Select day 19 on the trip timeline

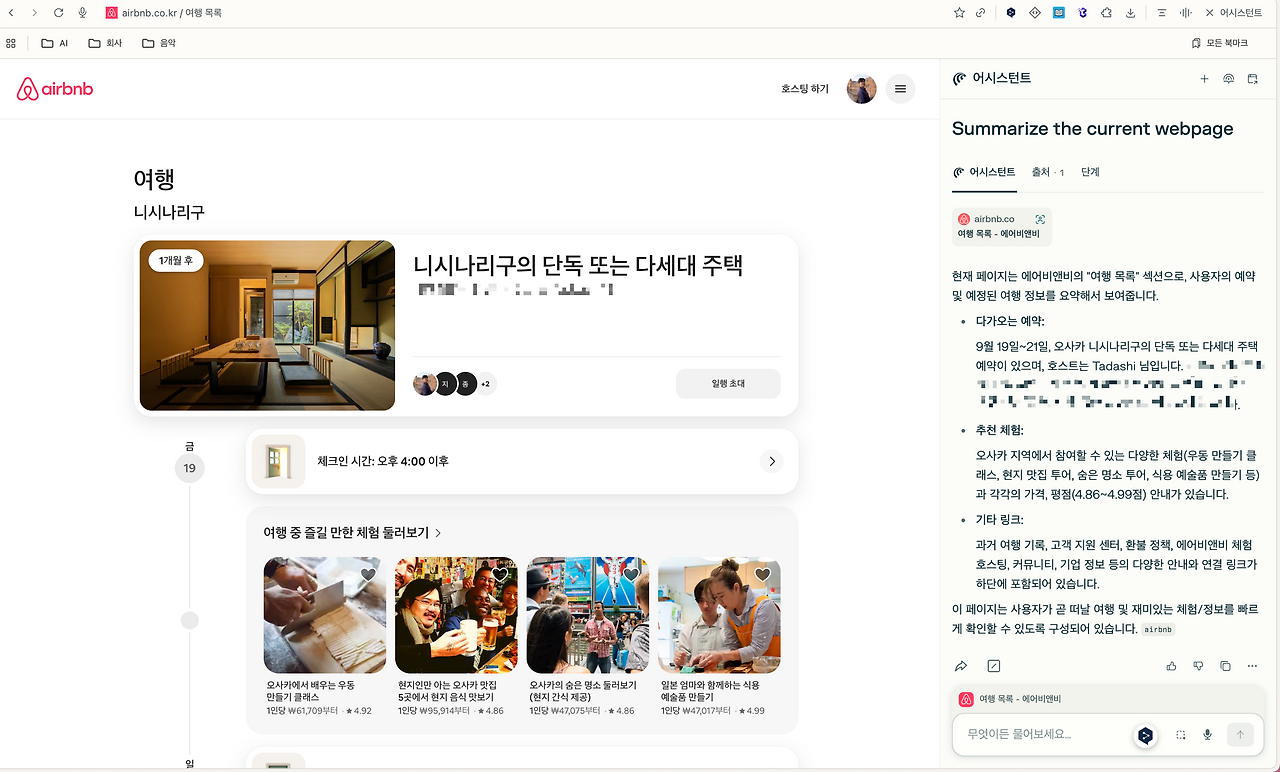pyautogui.click(x=189, y=468)
